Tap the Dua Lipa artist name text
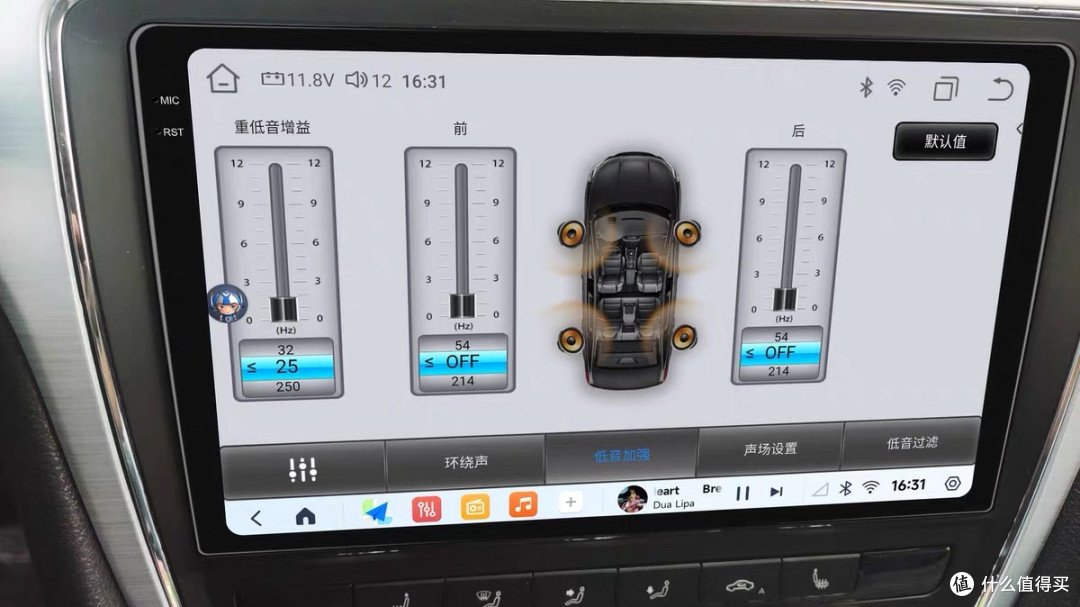 tap(674, 504)
